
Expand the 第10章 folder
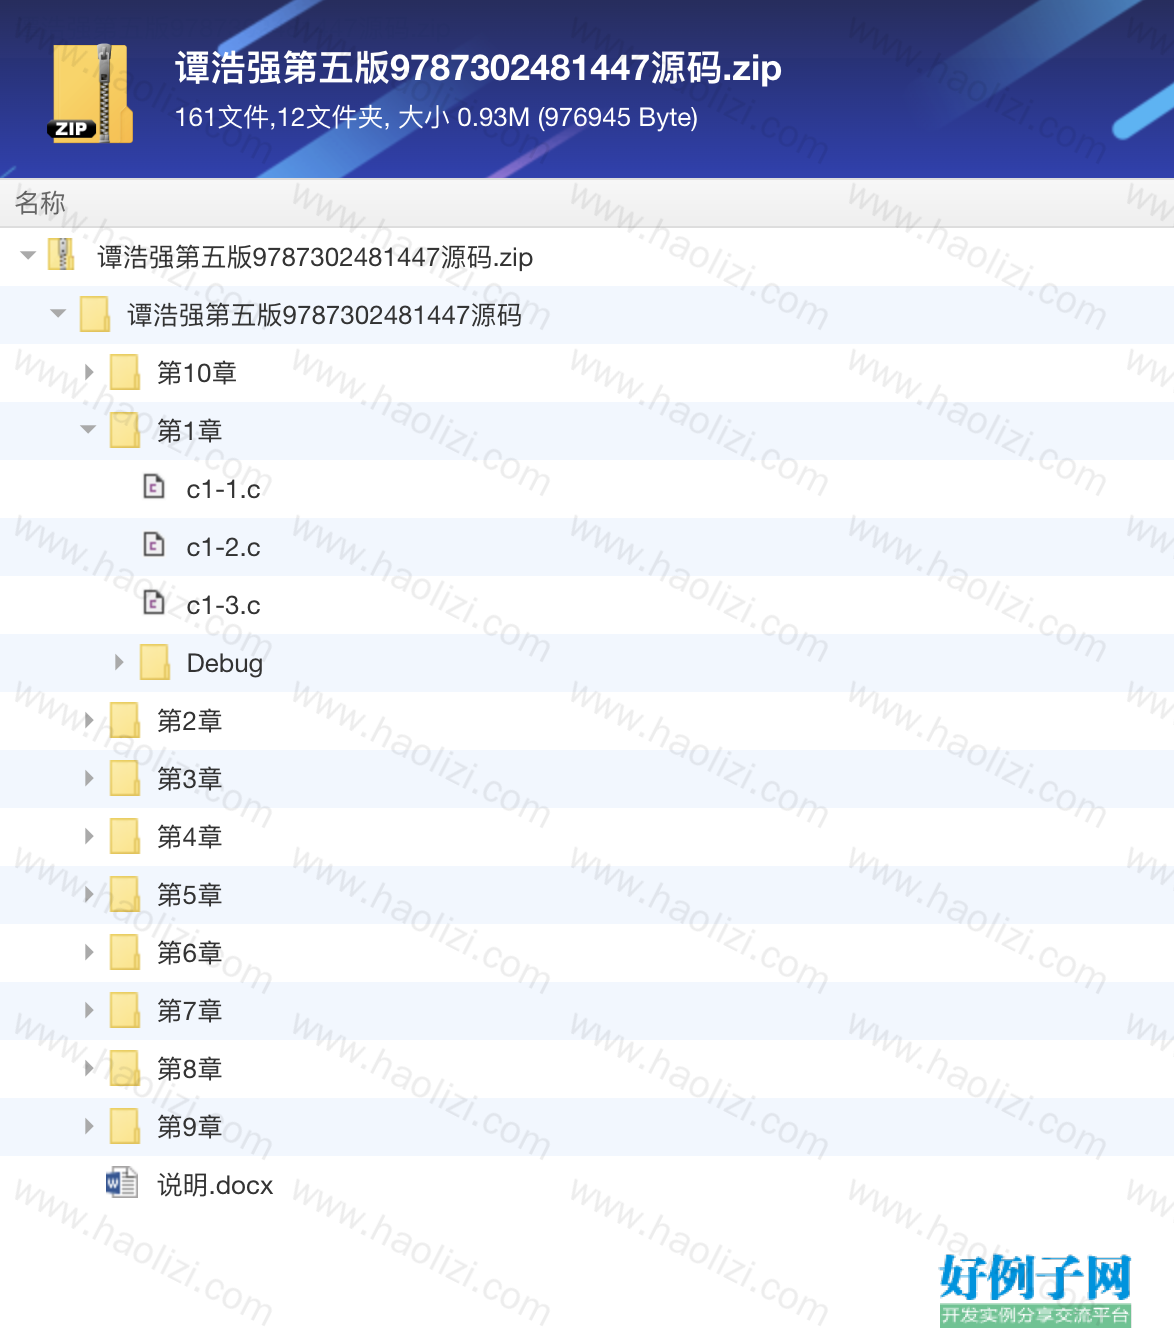coord(89,372)
